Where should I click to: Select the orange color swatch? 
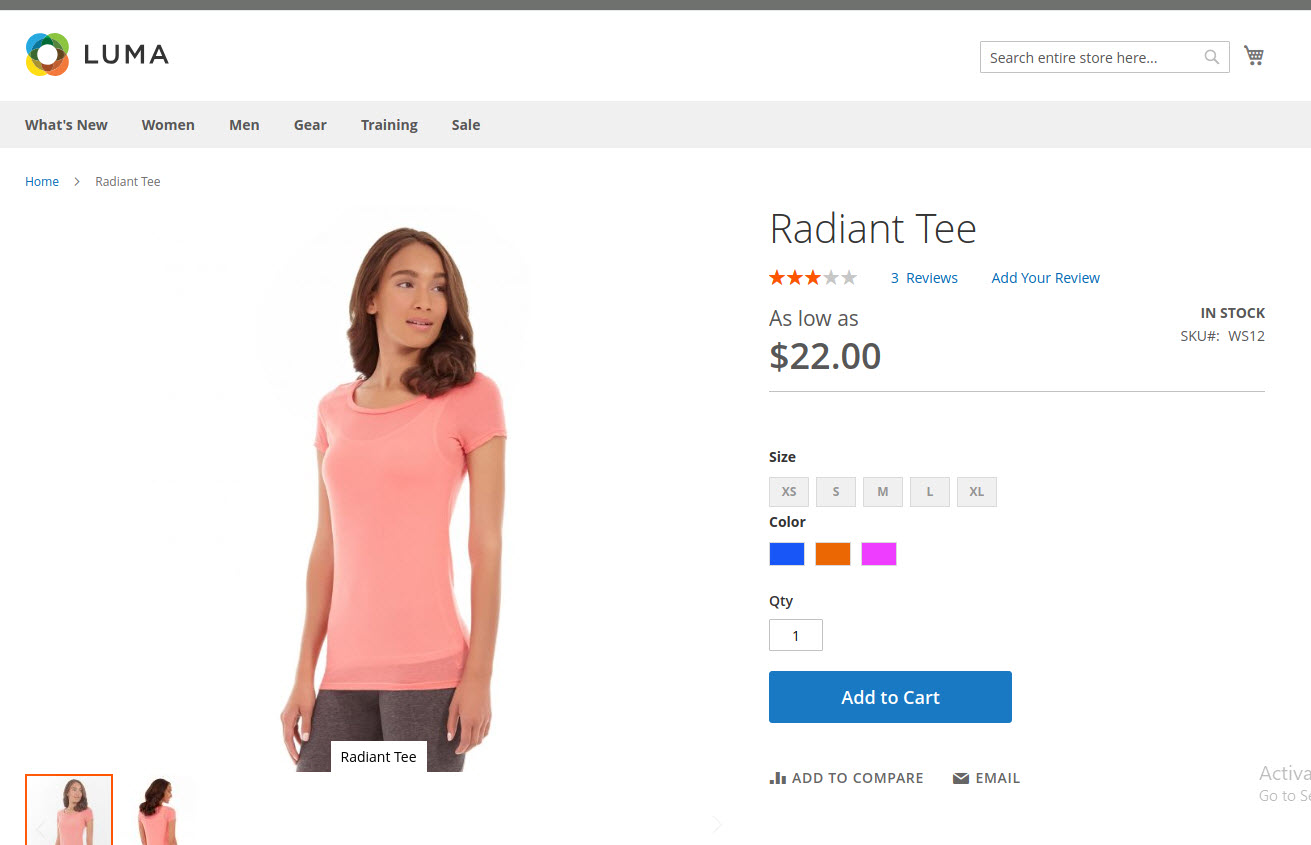point(832,553)
